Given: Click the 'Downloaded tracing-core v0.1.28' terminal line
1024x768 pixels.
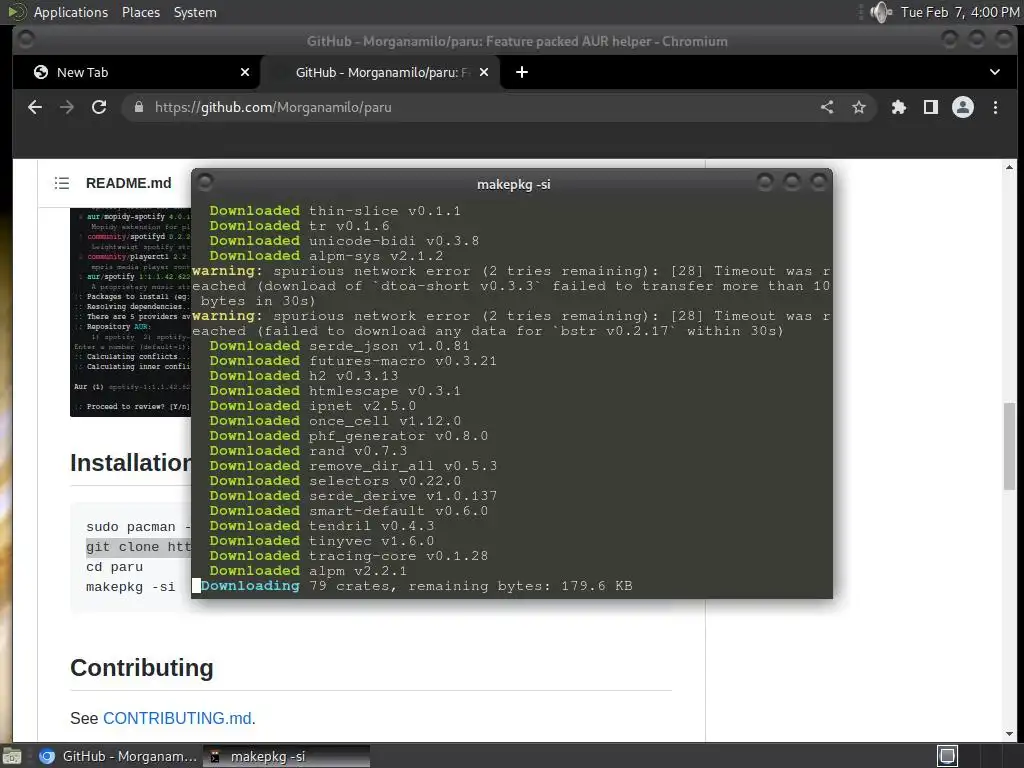Looking at the screenshot, I should pyautogui.click(x=349, y=556).
